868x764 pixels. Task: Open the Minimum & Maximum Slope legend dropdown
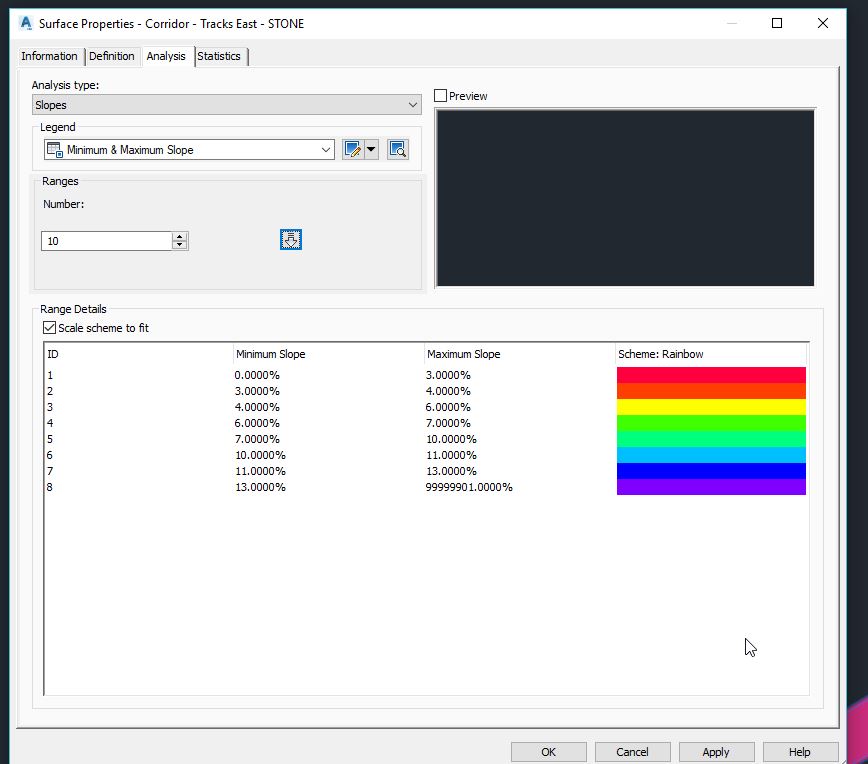[x=326, y=148]
